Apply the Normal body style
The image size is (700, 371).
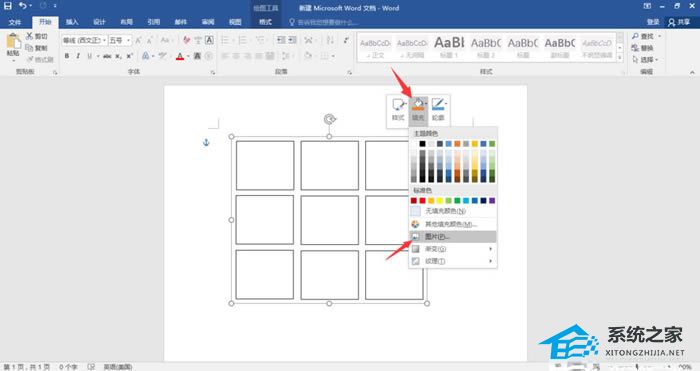point(375,47)
